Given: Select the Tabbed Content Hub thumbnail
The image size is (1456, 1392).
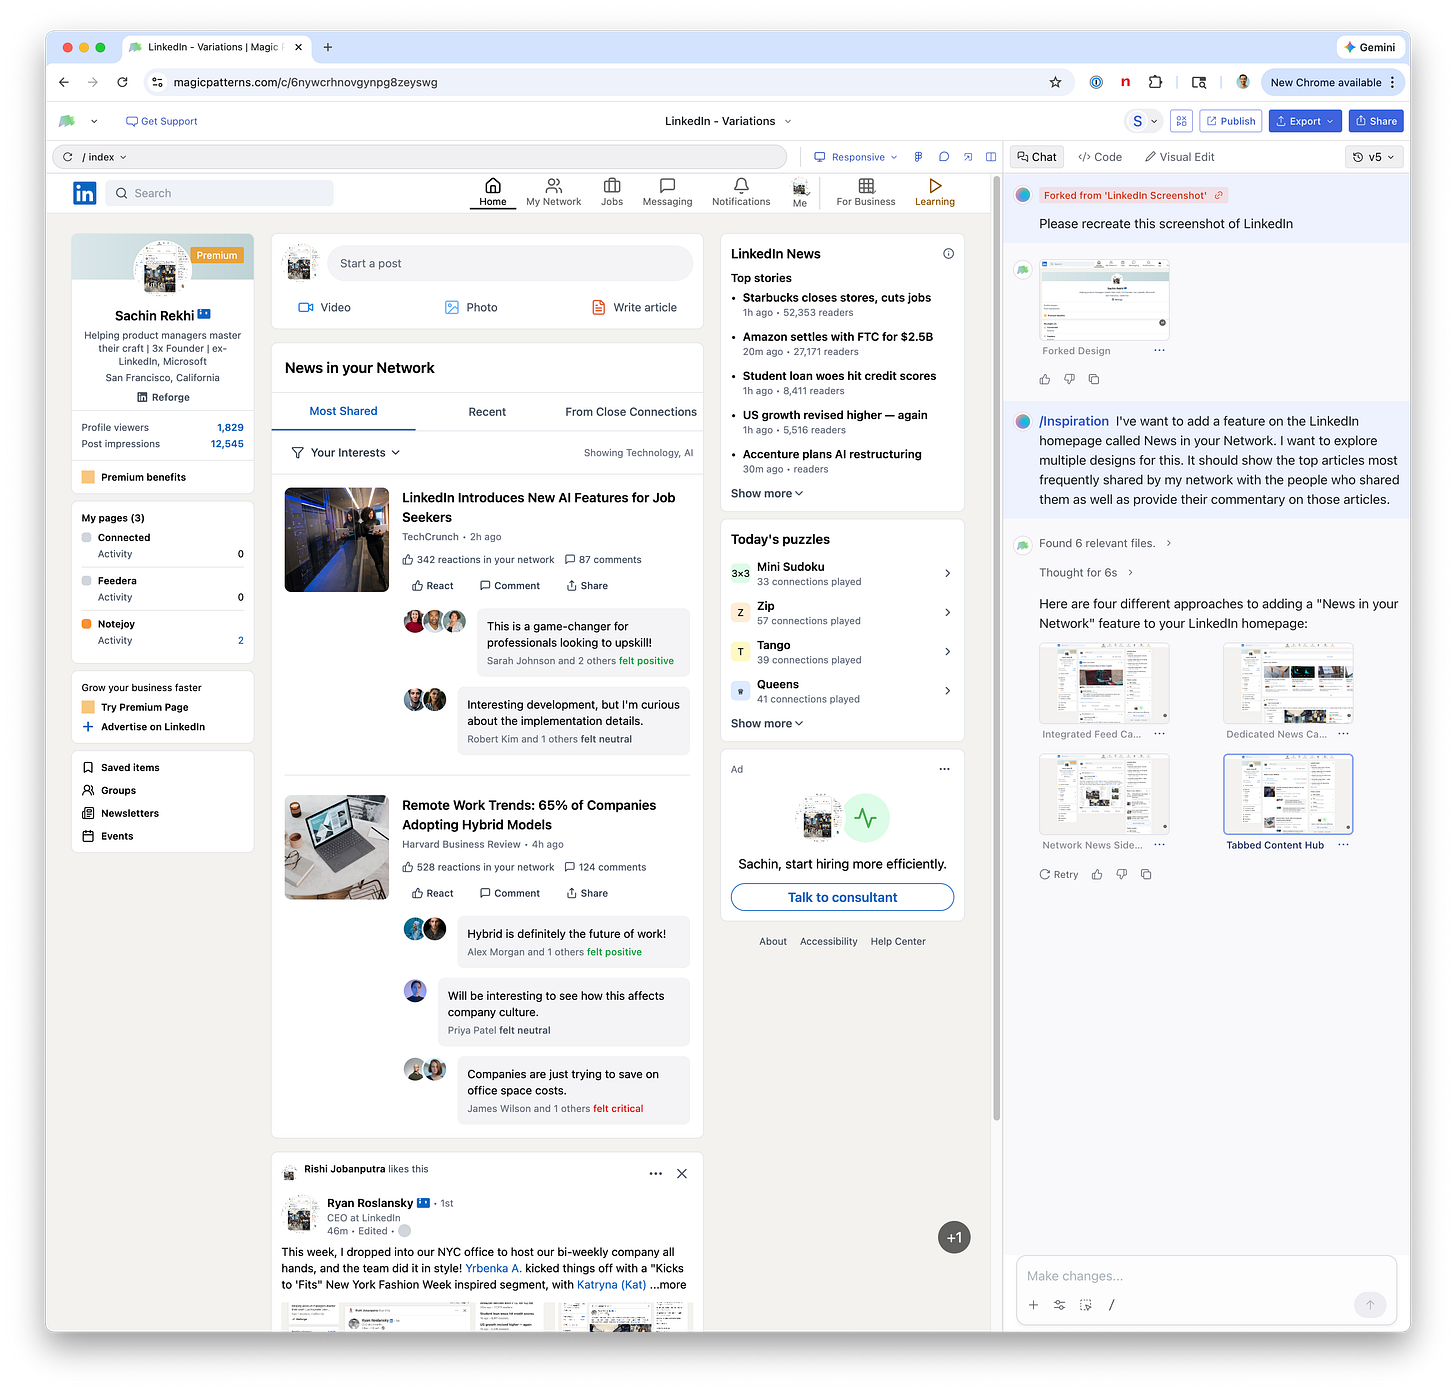Looking at the screenshot, I should click(x=1288, y=794).
